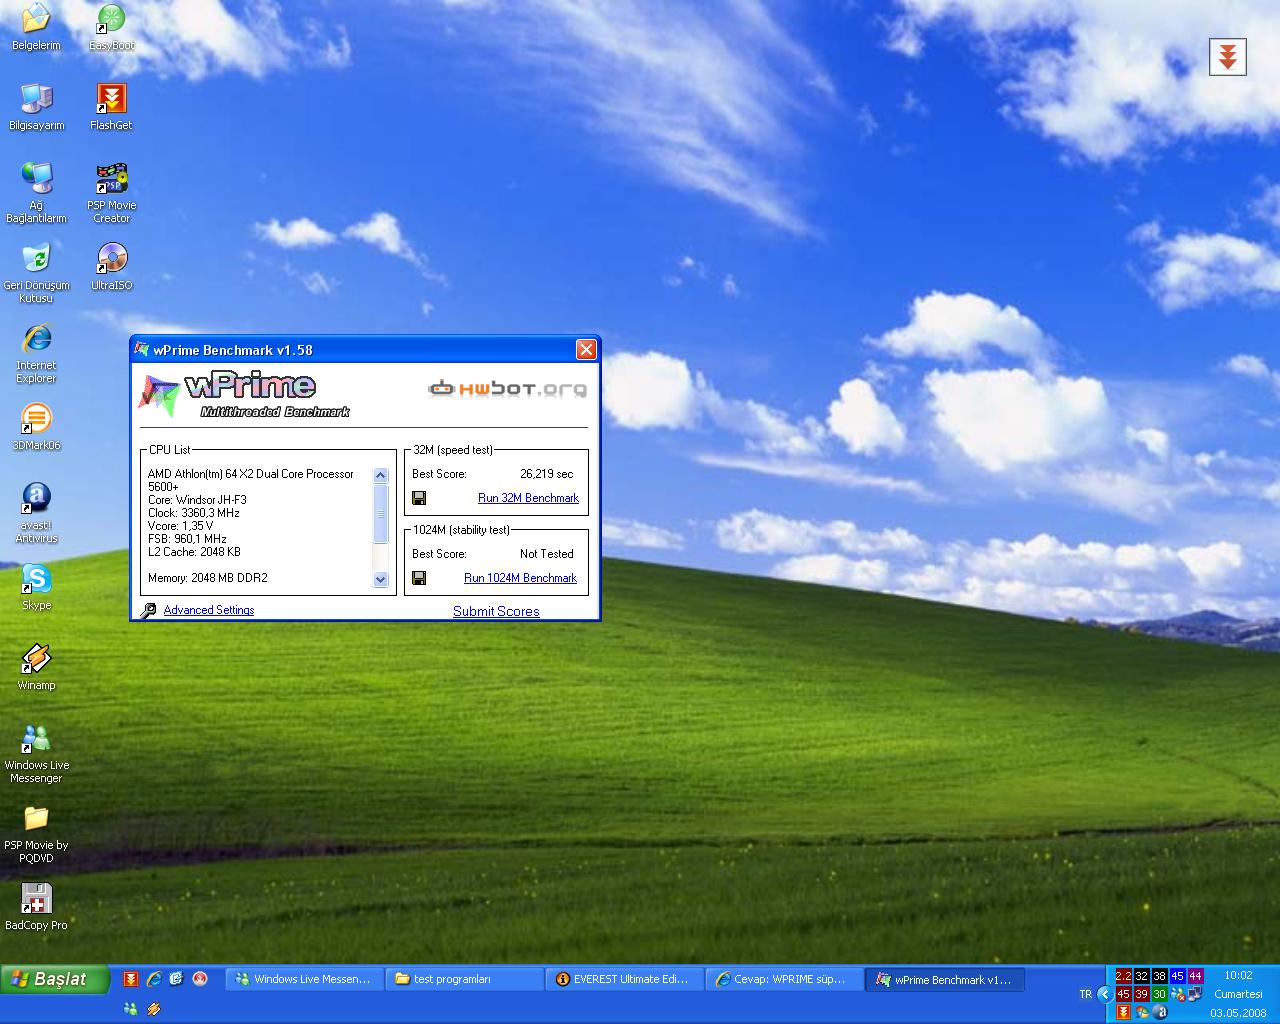
Task: Click the 32M benchmark save floppy icon
Action: tap(419, 498)
